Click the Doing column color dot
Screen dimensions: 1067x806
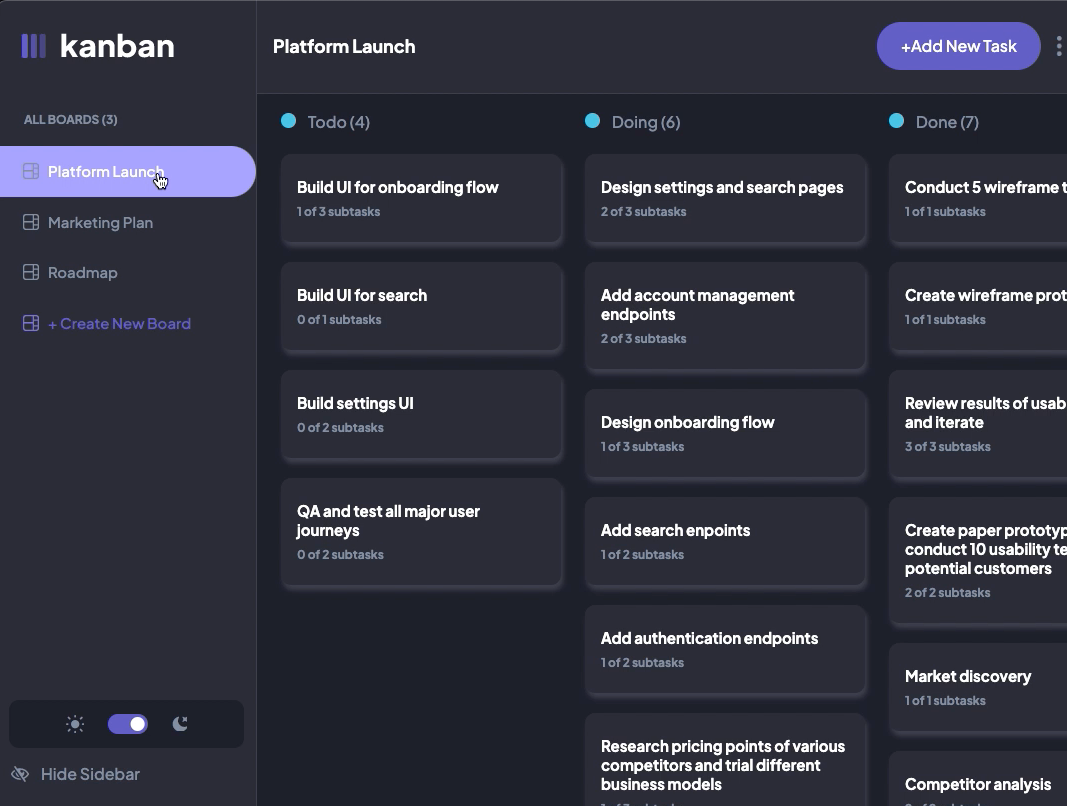tap(593, 121)
